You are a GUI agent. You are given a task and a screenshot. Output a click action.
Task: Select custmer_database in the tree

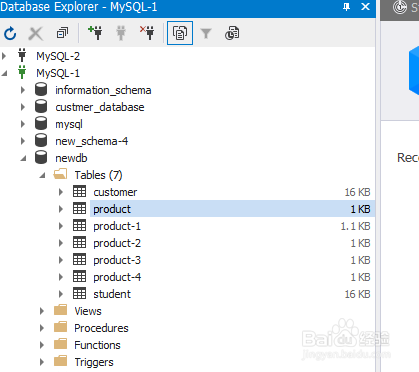(100, 107)
